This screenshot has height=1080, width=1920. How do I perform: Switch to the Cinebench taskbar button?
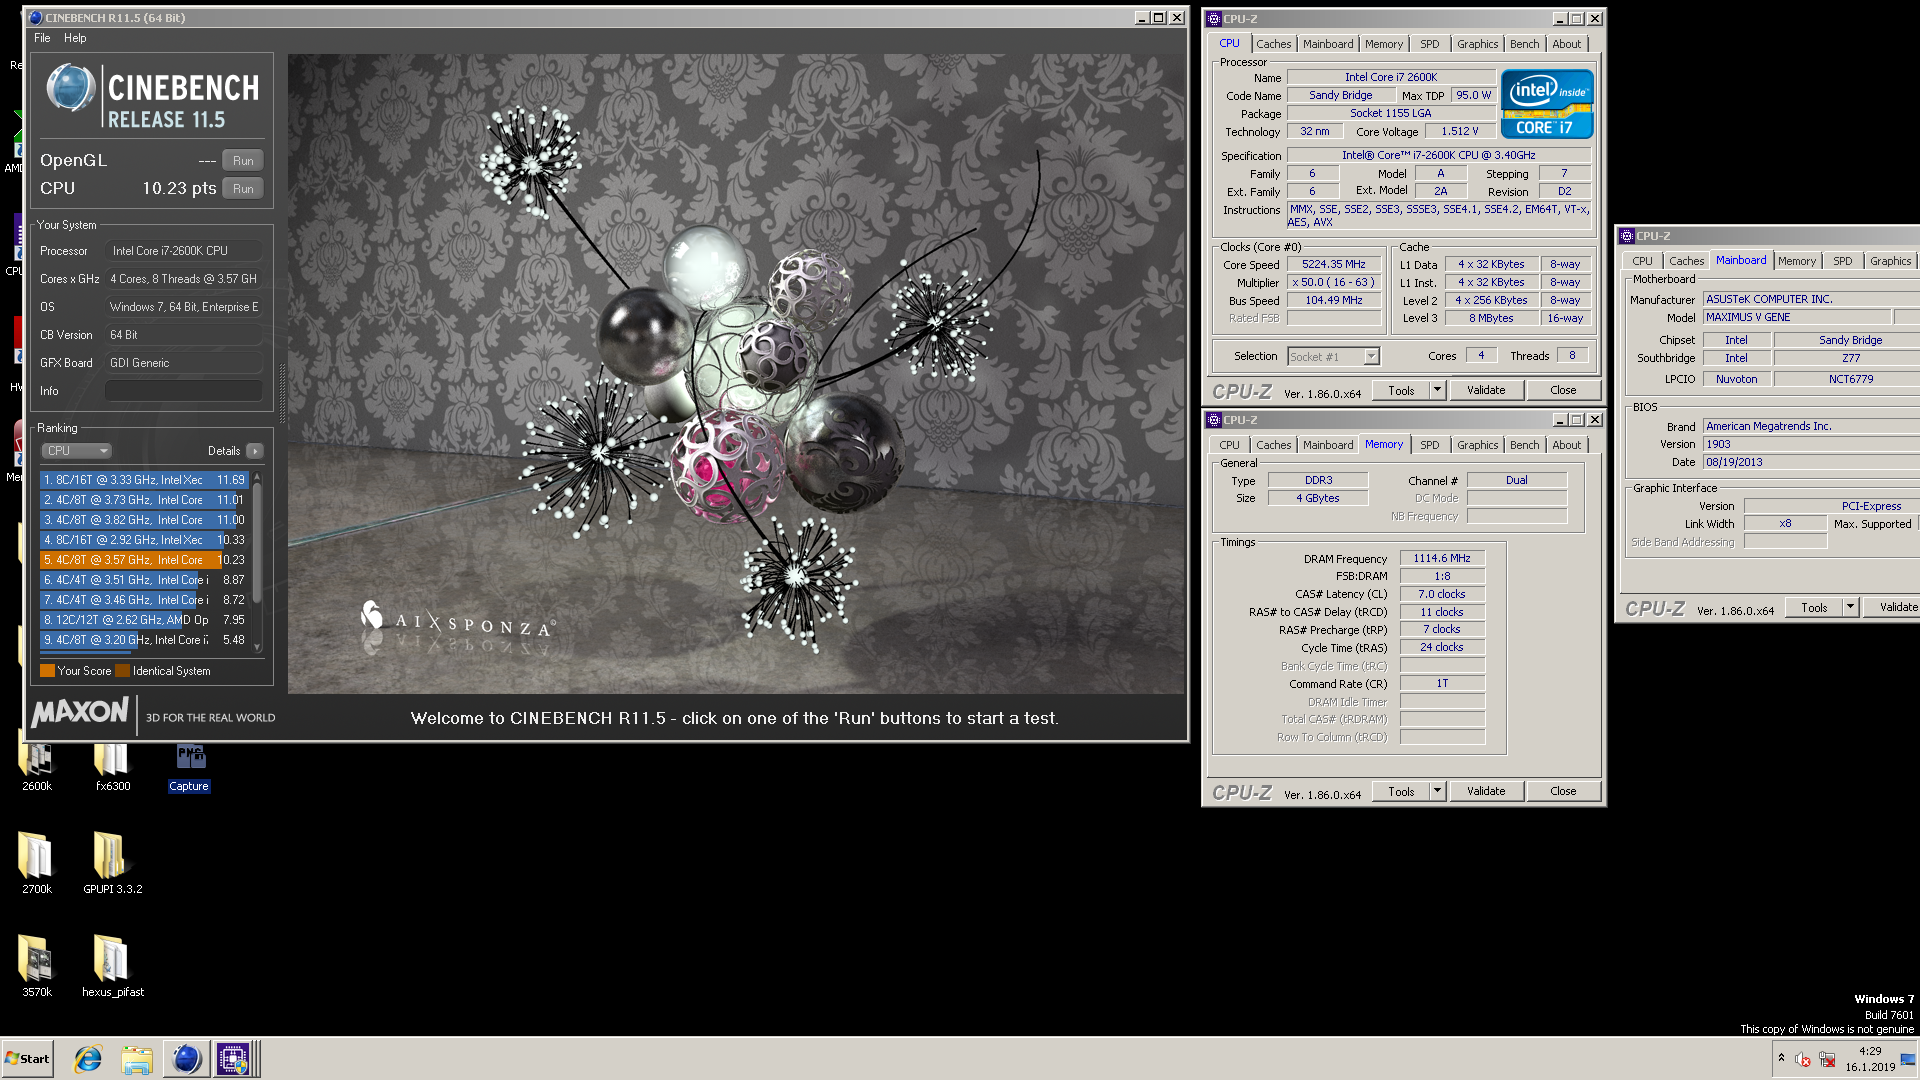[186, 1059]
